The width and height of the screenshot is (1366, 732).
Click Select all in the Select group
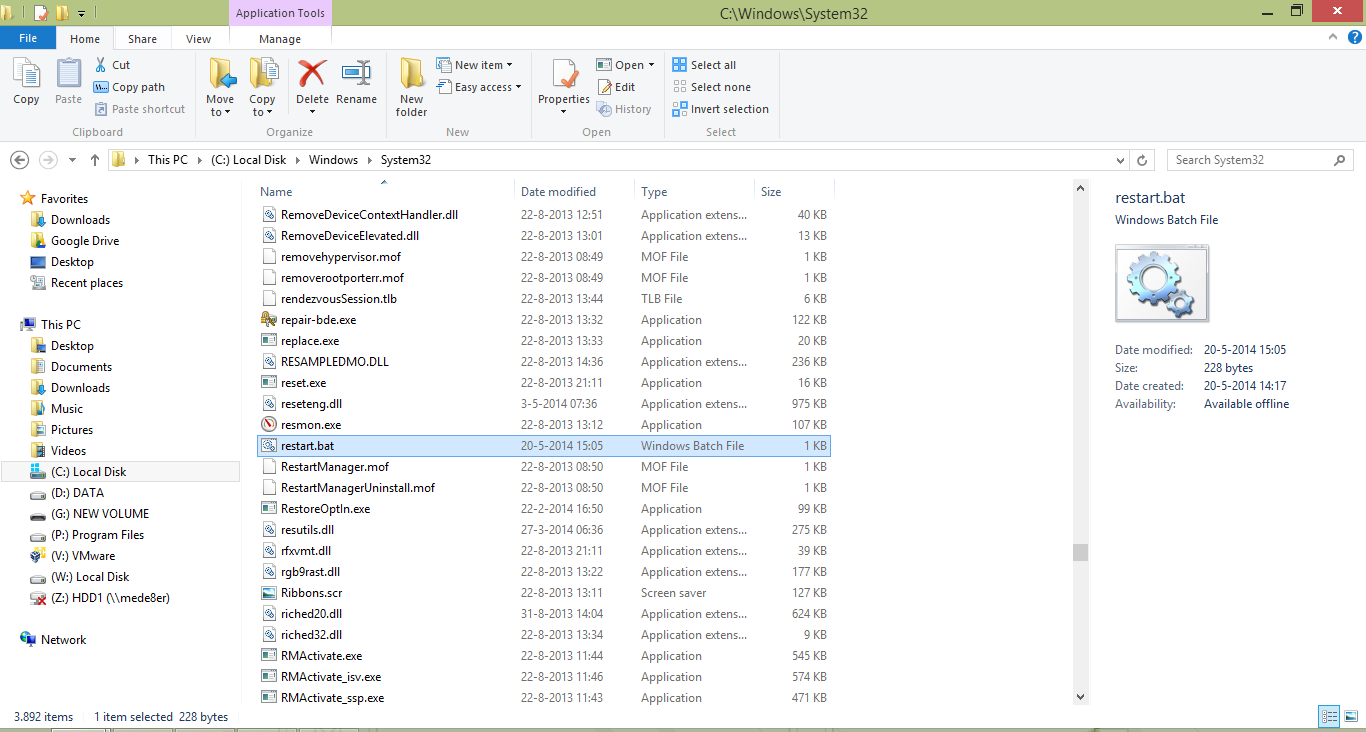tap(704, 65)
